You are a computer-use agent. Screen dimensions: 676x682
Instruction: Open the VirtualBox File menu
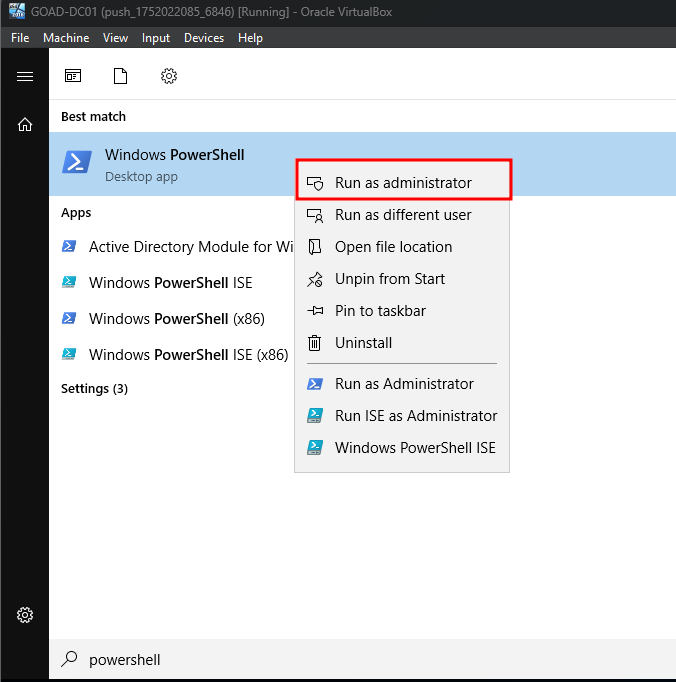click(x=20, y=38)
